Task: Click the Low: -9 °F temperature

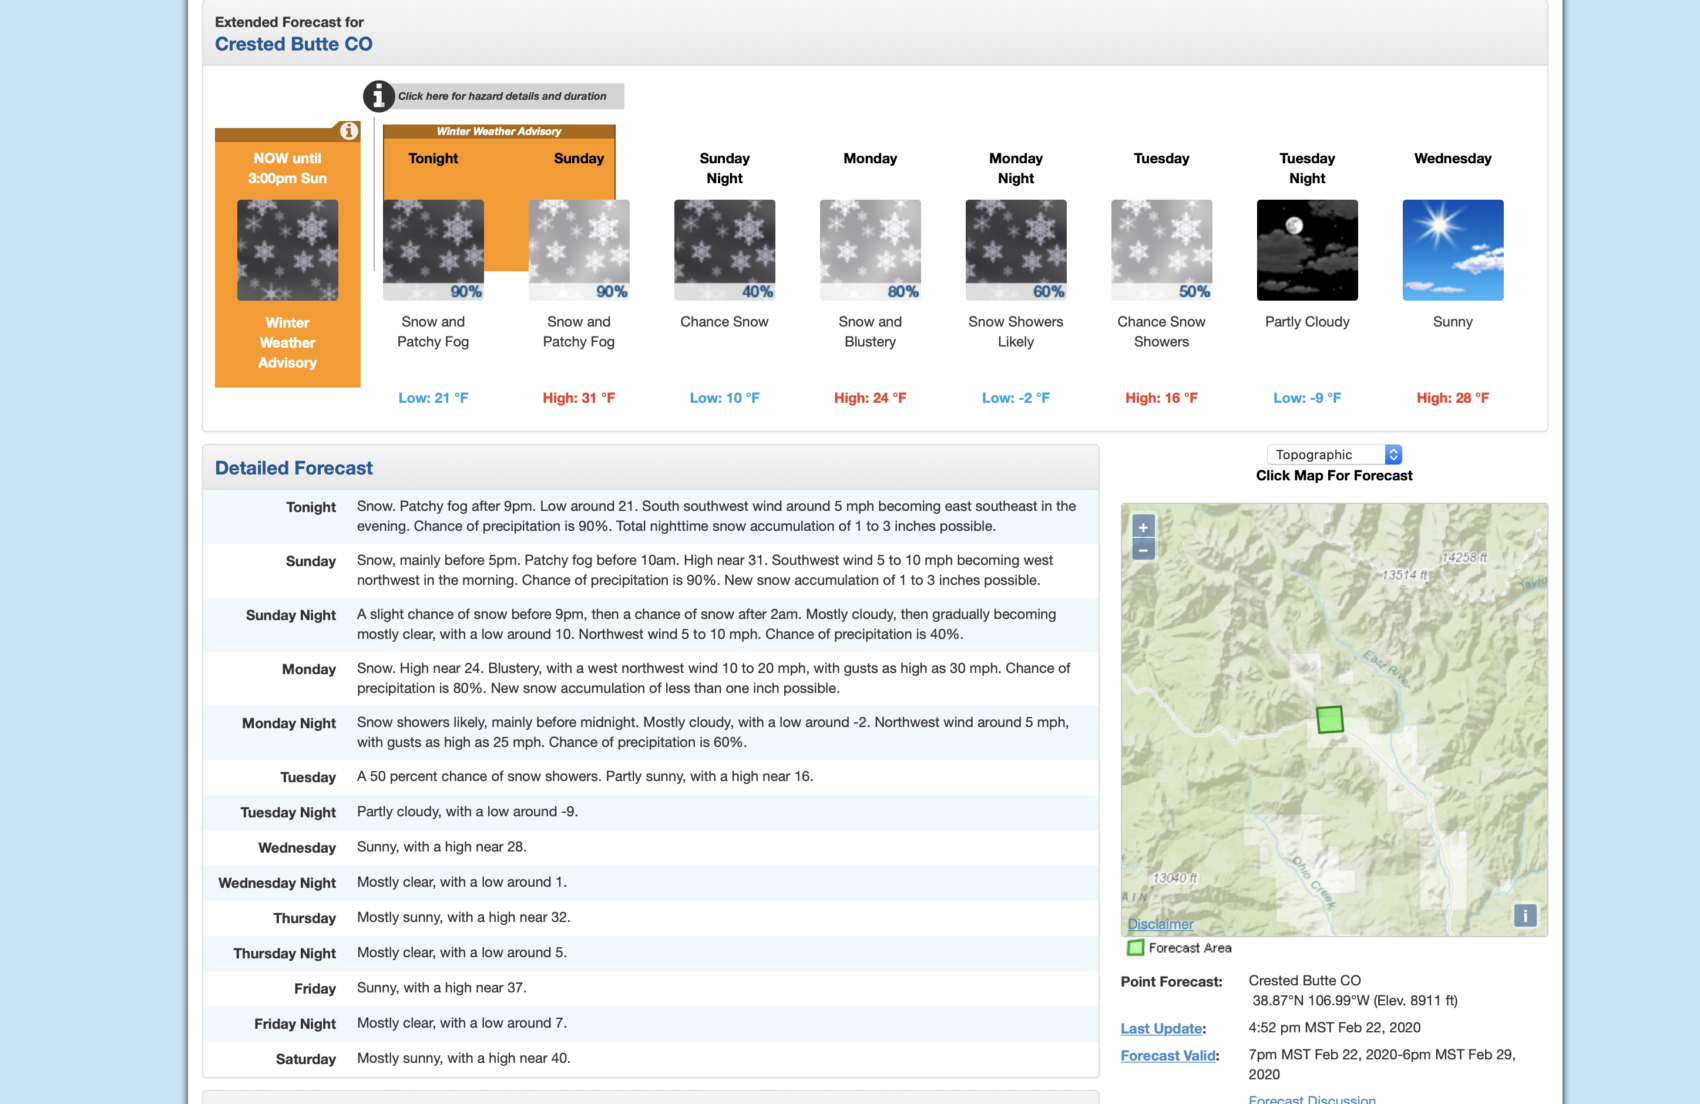Action: [1307, 398]
